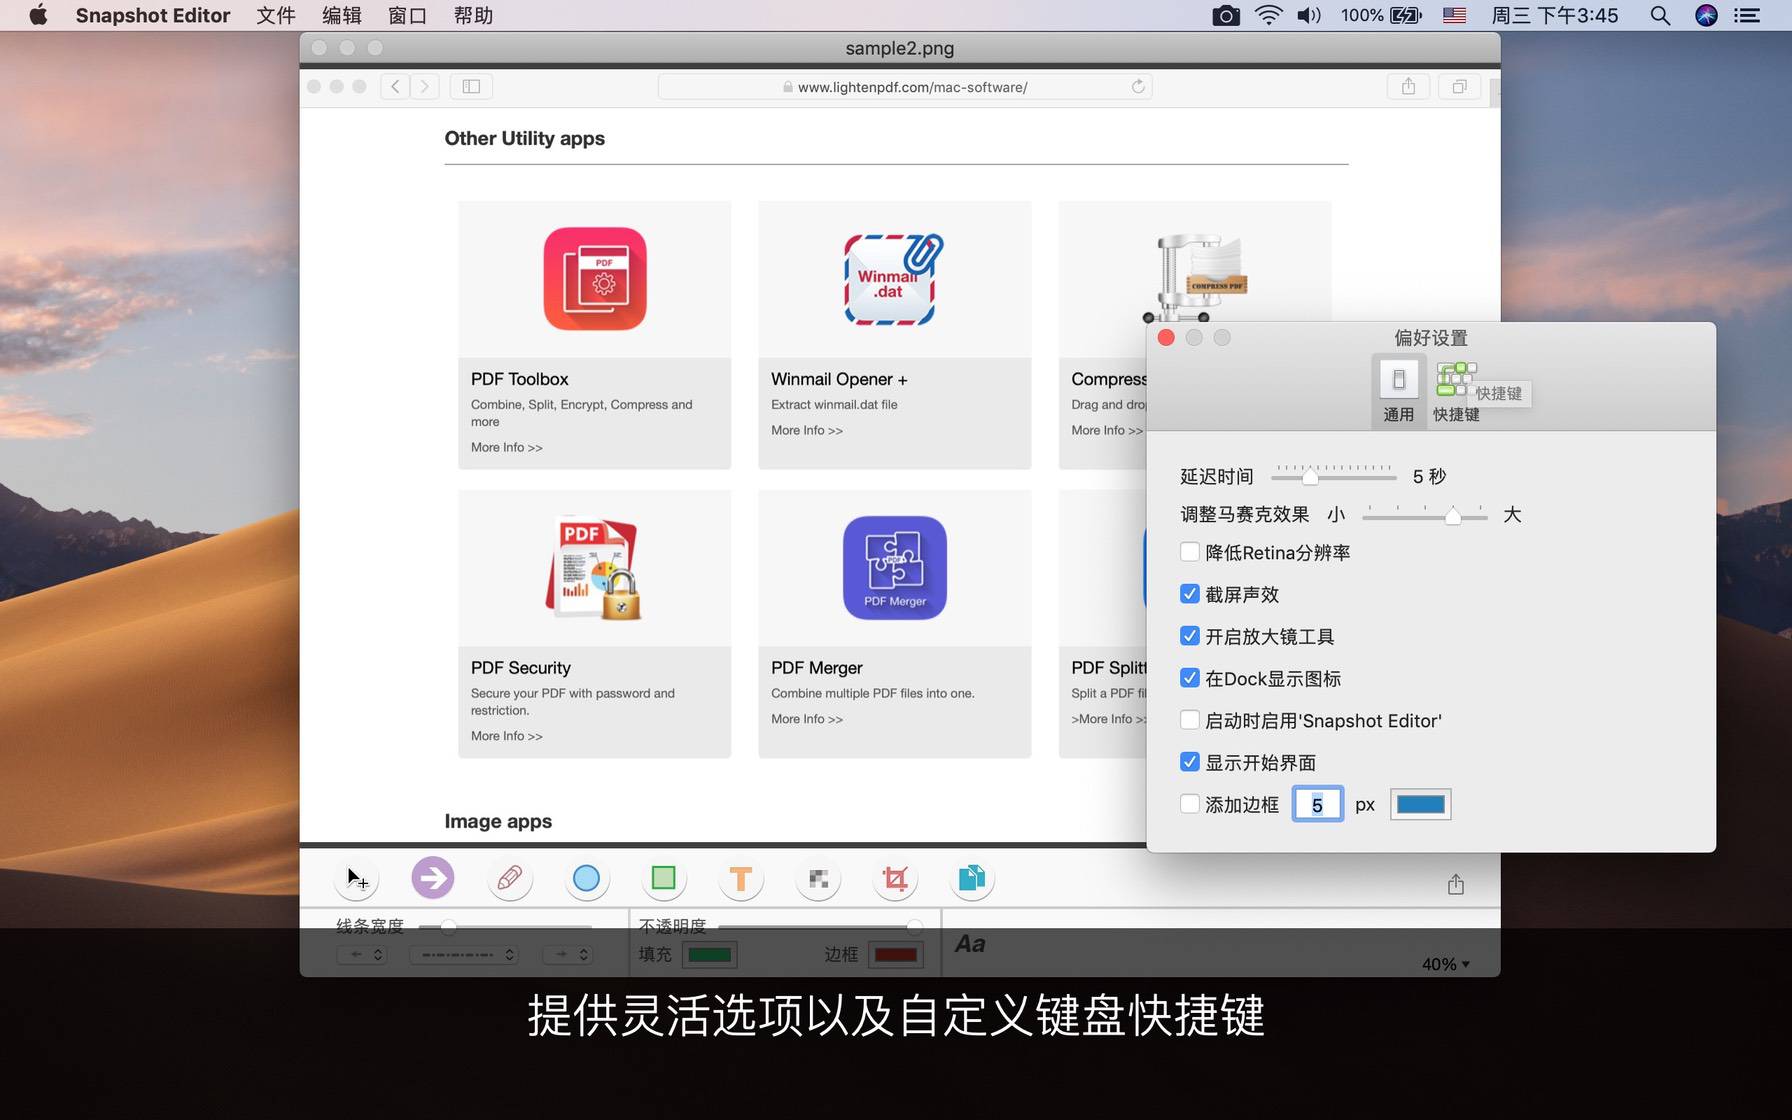Open the Notification Center list icon
The image size is (1792, 1120).
pos(1747,15)
